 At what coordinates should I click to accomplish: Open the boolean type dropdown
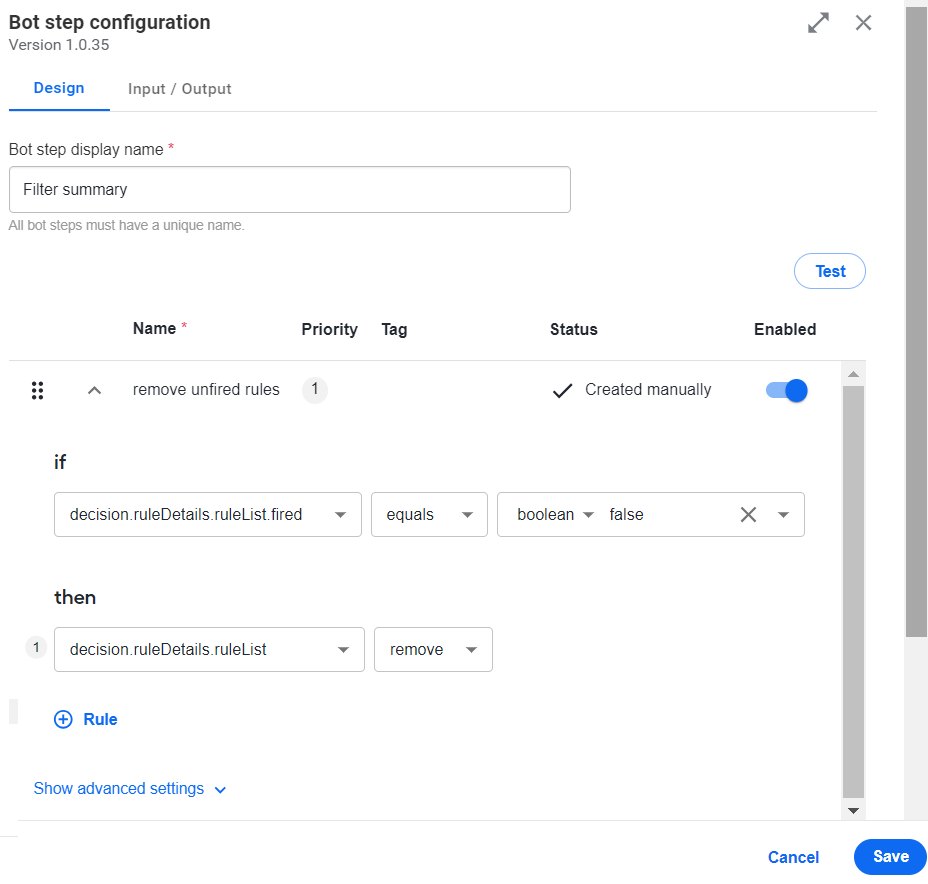click(555, 515)
